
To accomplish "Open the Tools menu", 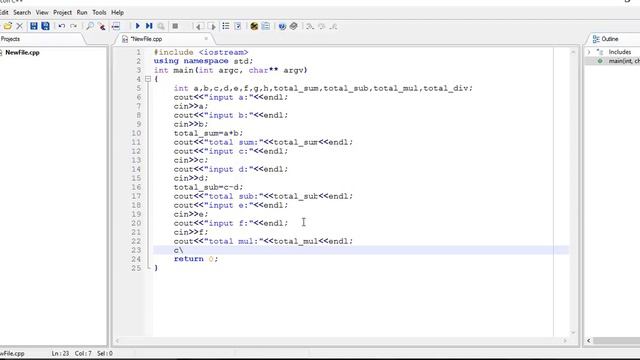I will [99, 12].
